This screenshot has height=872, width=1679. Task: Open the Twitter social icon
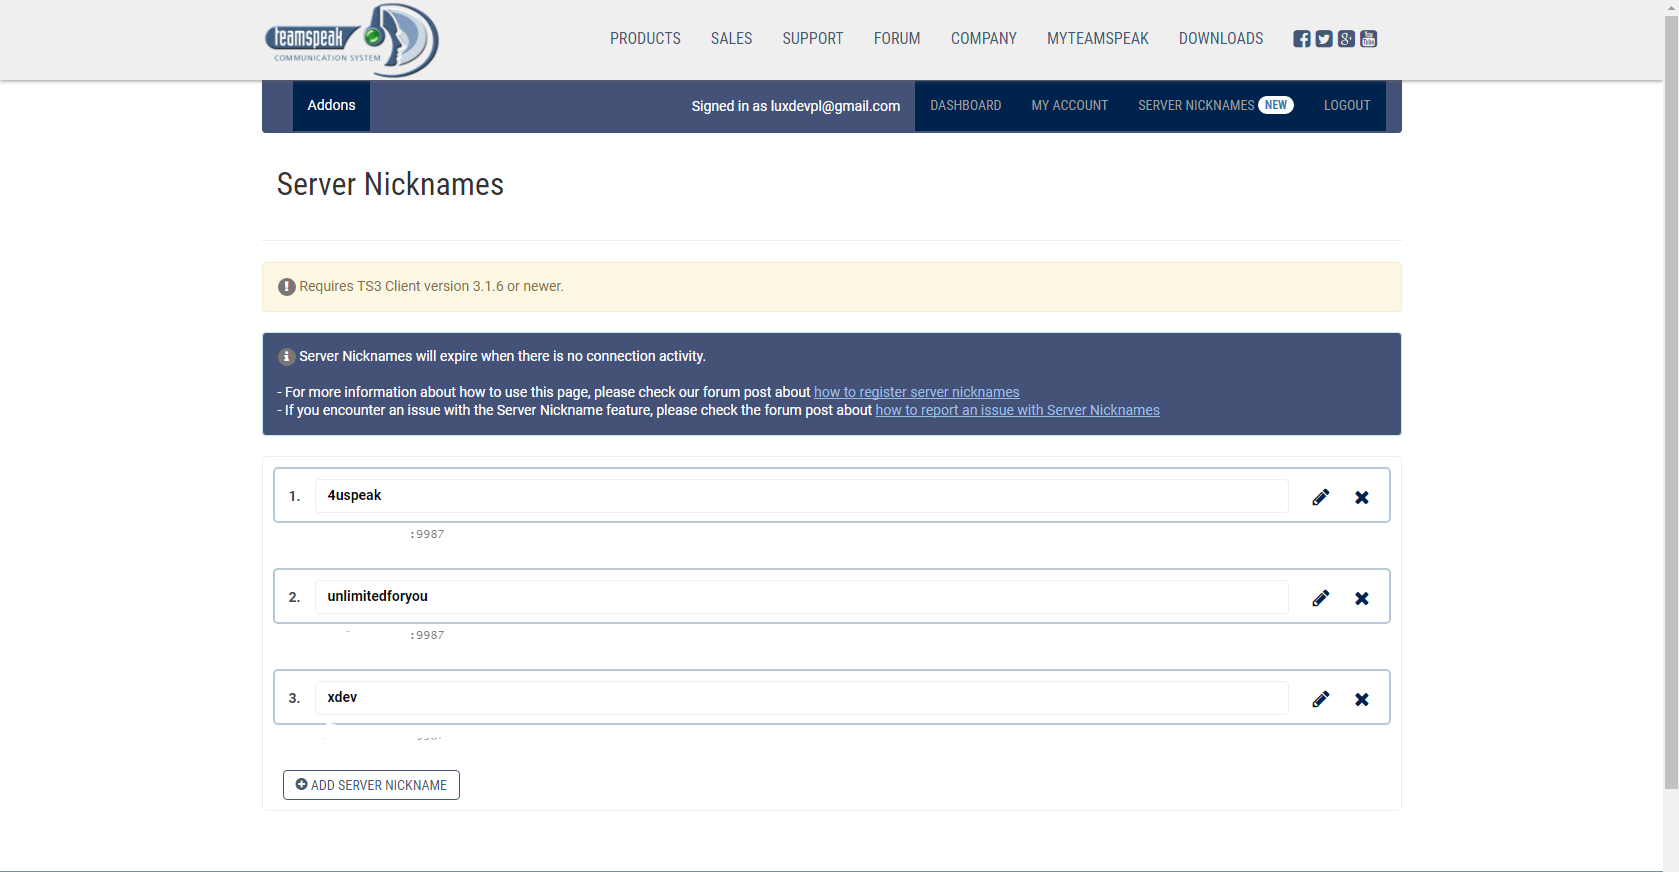click(1324, 39)
